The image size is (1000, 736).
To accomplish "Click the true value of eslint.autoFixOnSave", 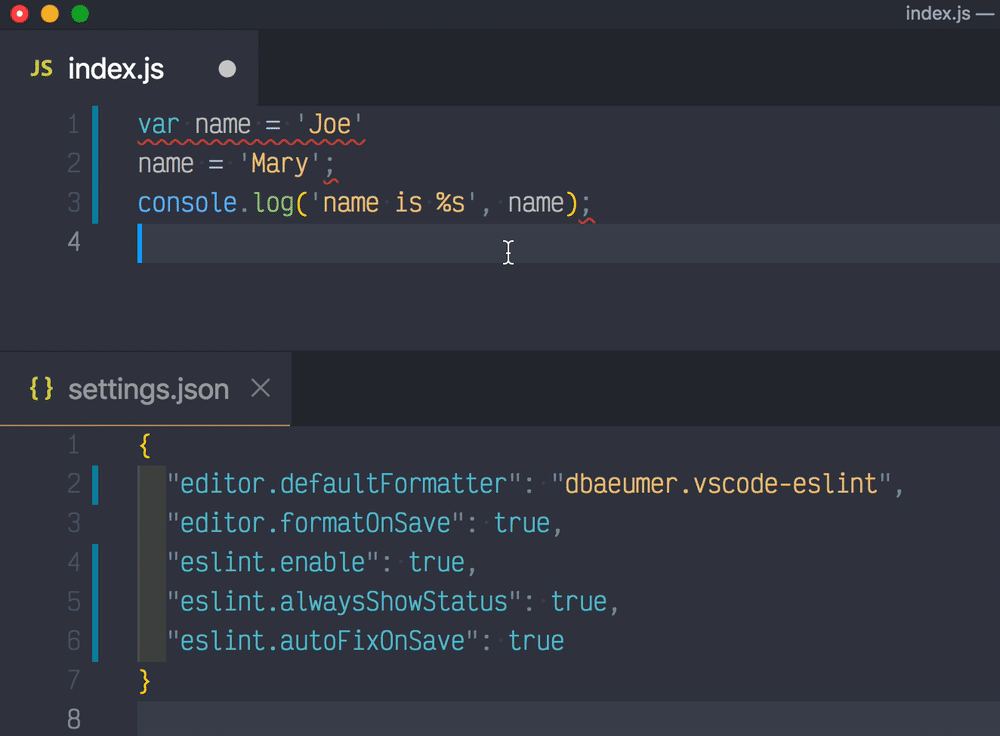I will (x=537, y=641).
